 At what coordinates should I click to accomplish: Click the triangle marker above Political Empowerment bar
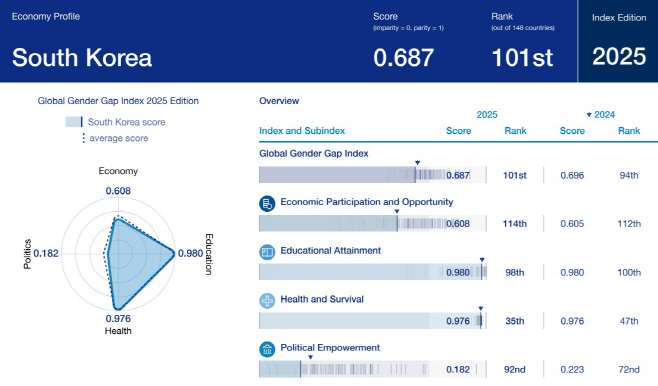pos(311,357)
